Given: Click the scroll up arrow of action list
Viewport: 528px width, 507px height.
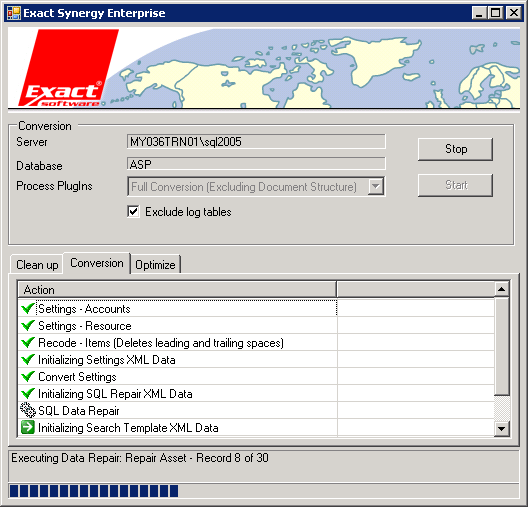Looking at the screenshot, I should 502,289.
